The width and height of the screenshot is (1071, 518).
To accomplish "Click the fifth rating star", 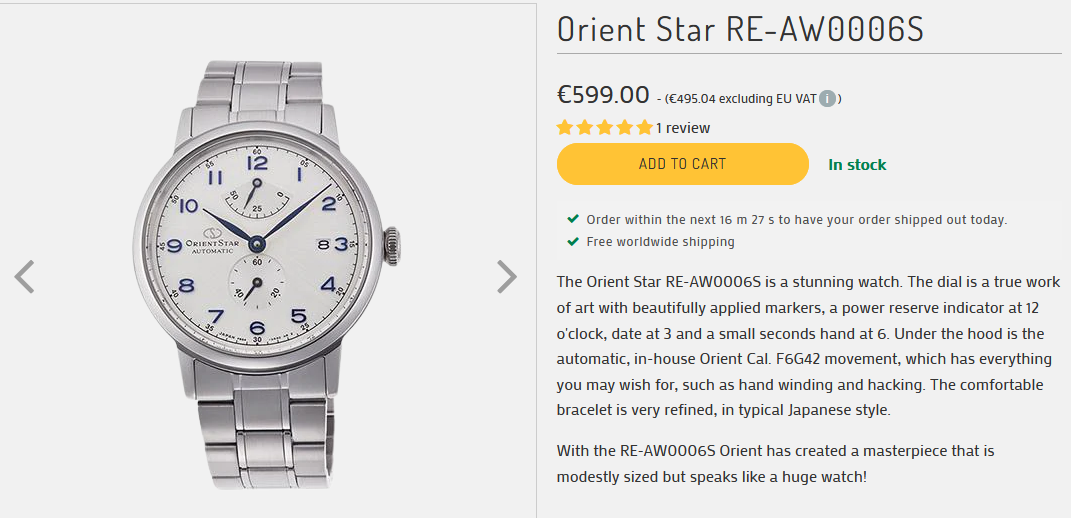I will point(645,128).
